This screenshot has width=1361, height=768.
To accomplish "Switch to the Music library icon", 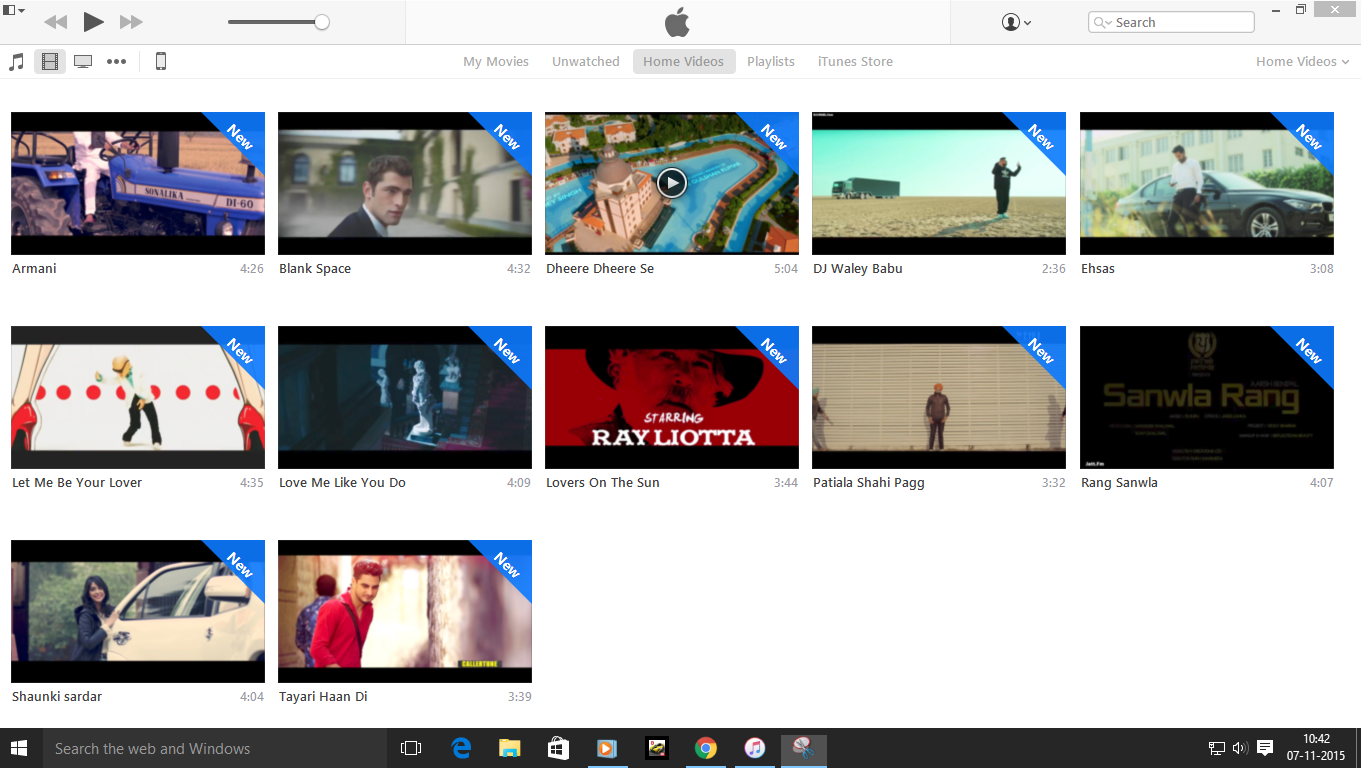I will pos(16,62).
